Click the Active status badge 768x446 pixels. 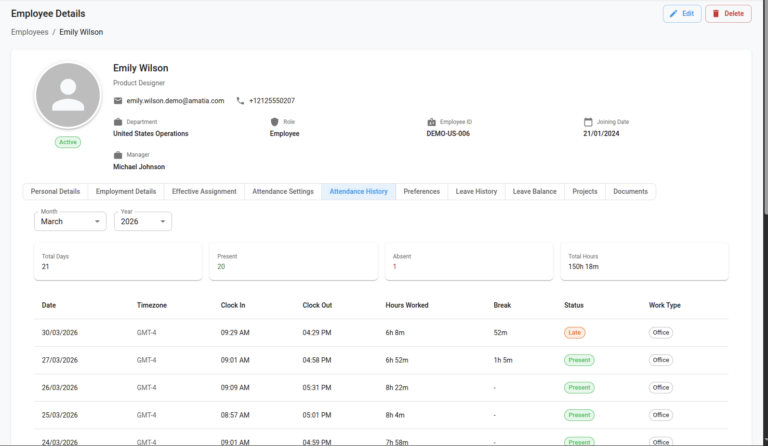click(x=68, y=142)
